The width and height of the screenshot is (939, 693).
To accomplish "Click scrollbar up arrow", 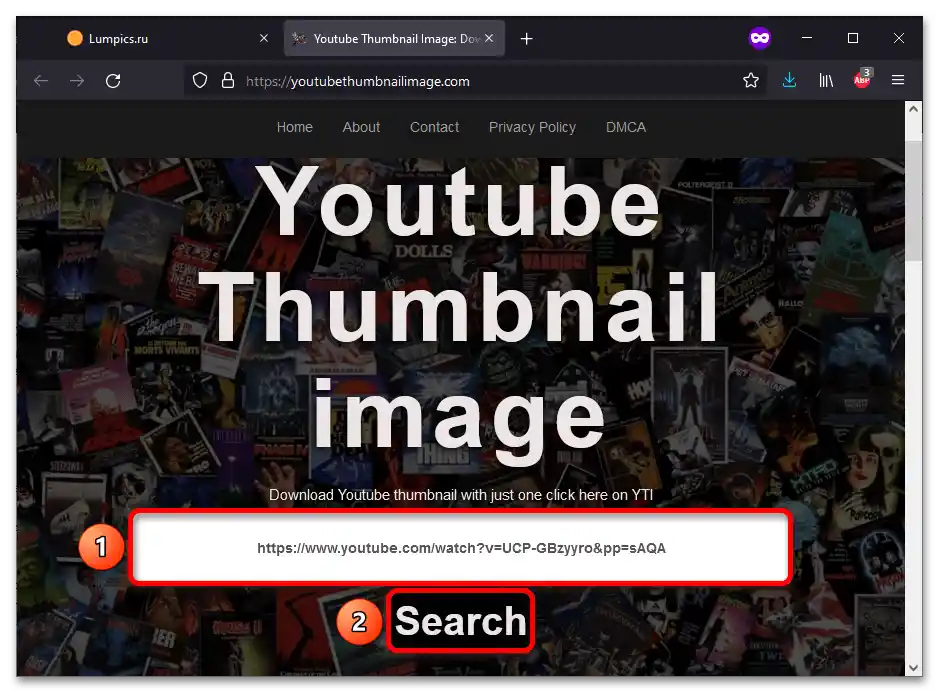I will click(913, 109).
